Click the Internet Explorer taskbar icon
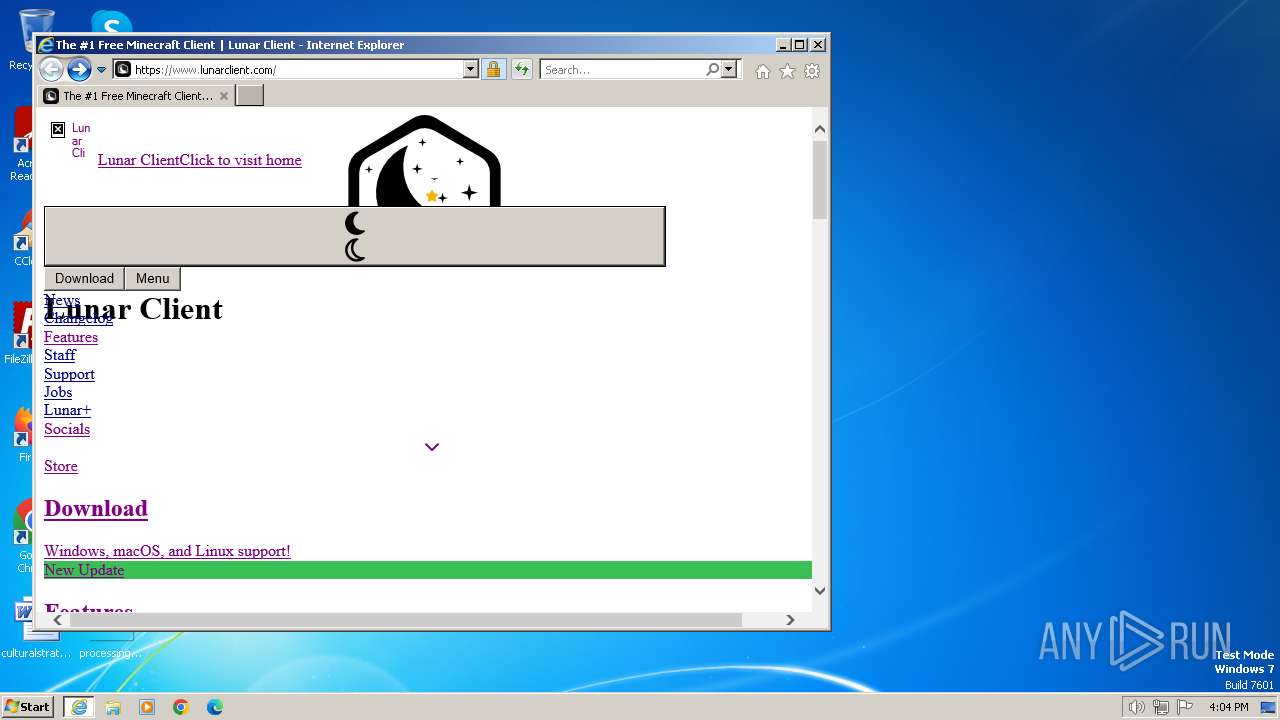Viewport: 1280px width, 720px height. (79, 707)
